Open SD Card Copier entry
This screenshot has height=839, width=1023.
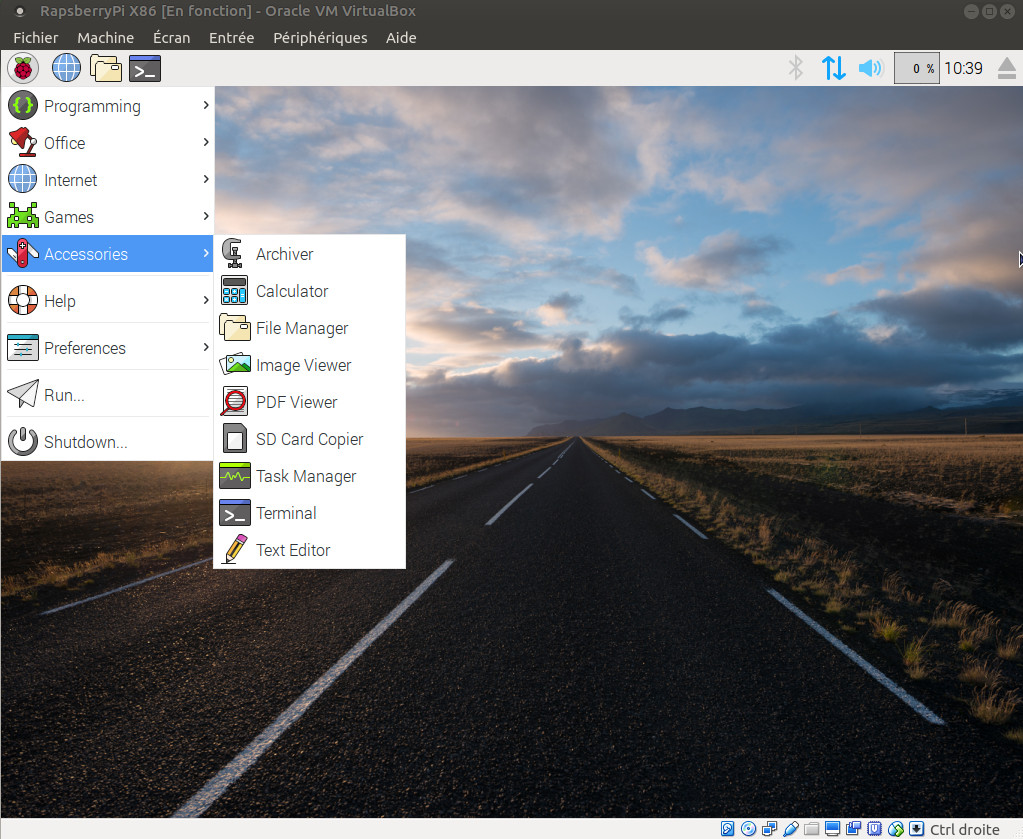309,439
